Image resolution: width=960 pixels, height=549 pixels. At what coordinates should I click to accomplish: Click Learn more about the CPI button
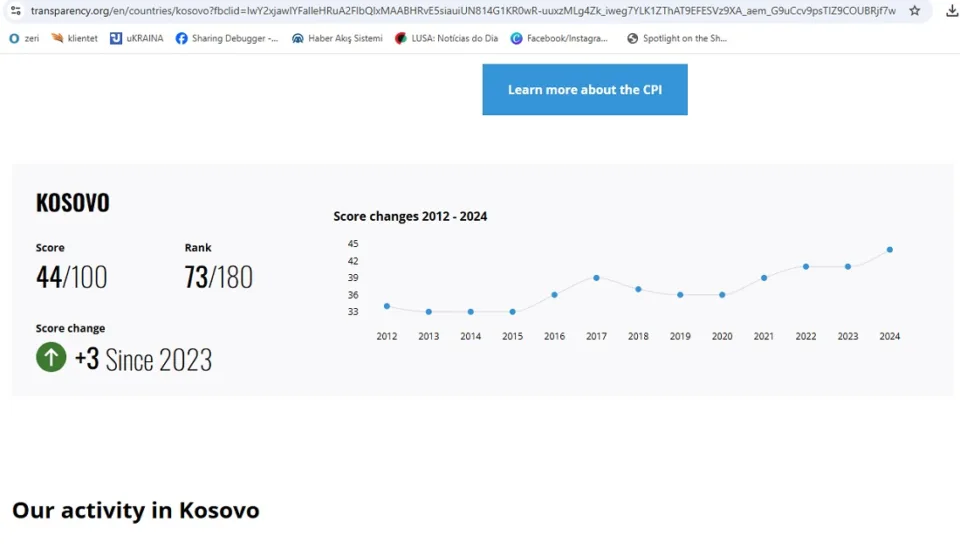[x=585, y=89]
